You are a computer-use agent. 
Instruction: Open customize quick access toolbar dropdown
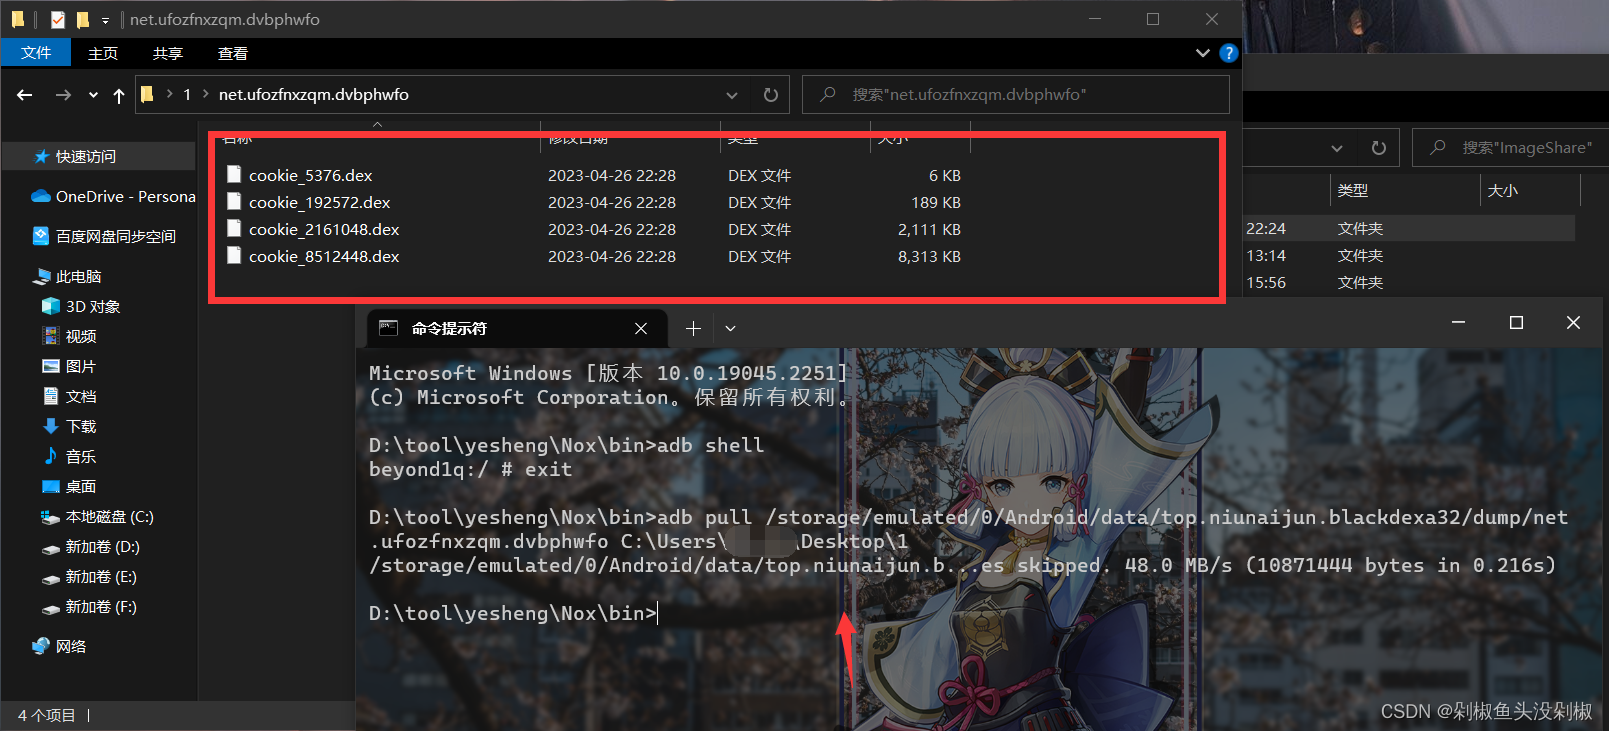click(105, 20)
